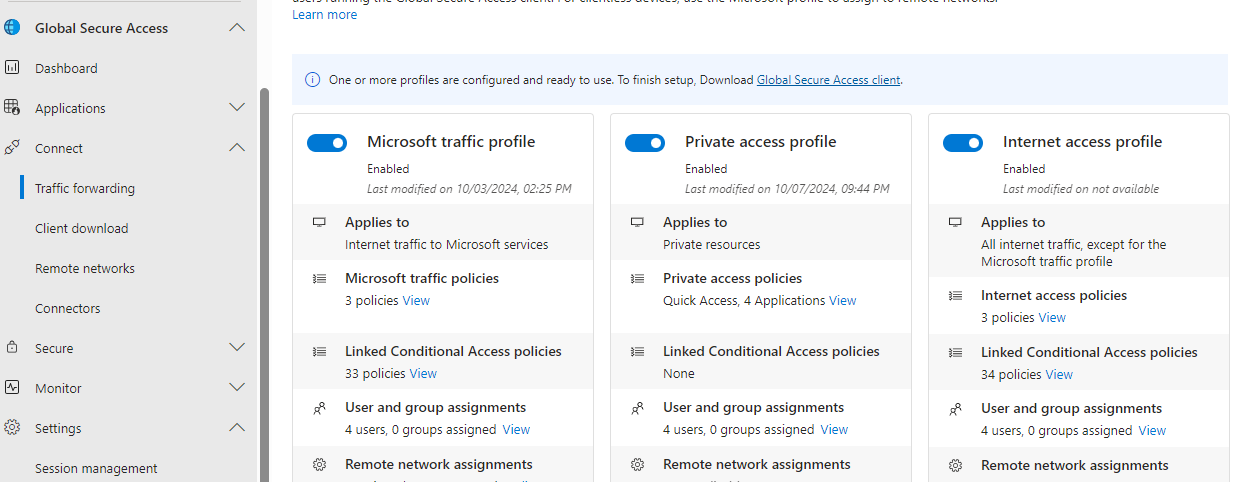This screenshot has height=482, width=1242.
Task: Click the Microsoft traffic profile title
Action: (x=451, y=142)
